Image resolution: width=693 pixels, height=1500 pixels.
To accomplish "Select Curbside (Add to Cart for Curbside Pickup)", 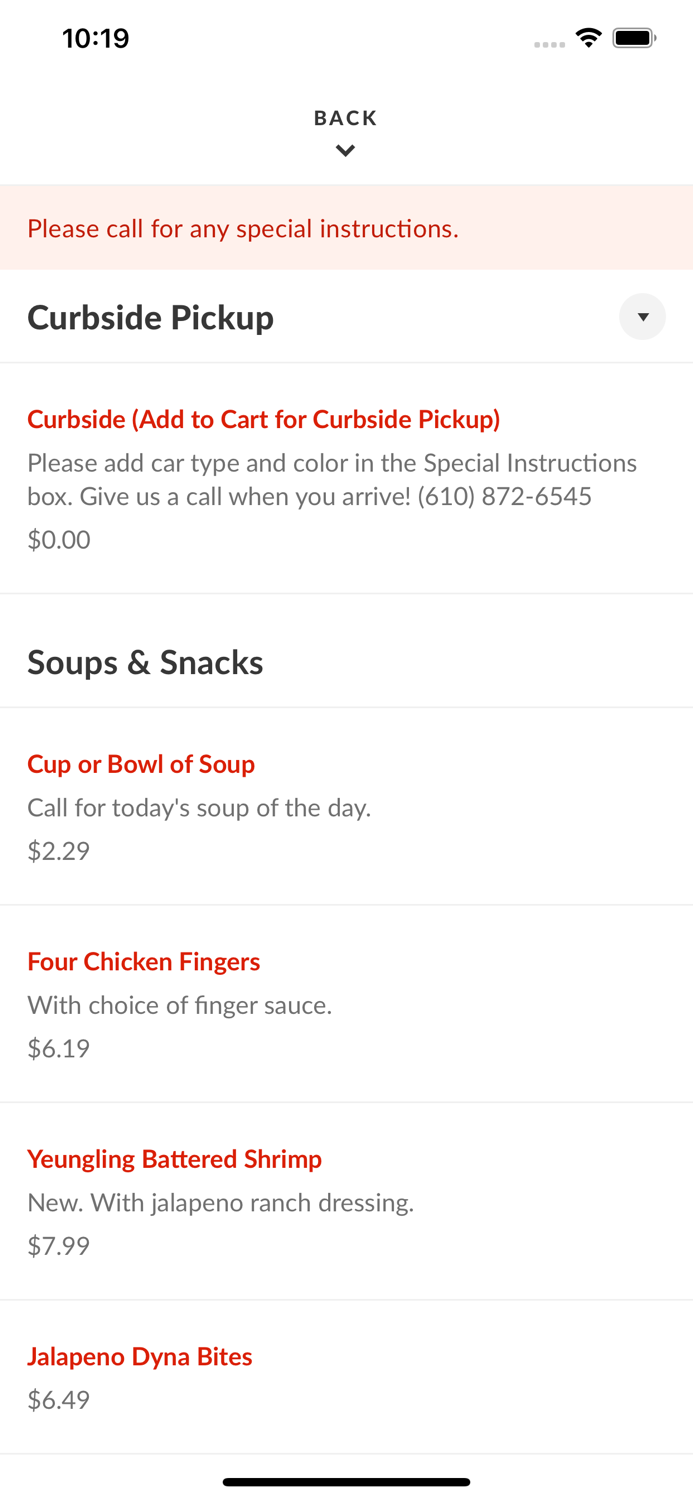I will pyautogui.click(x=263, y=419).
